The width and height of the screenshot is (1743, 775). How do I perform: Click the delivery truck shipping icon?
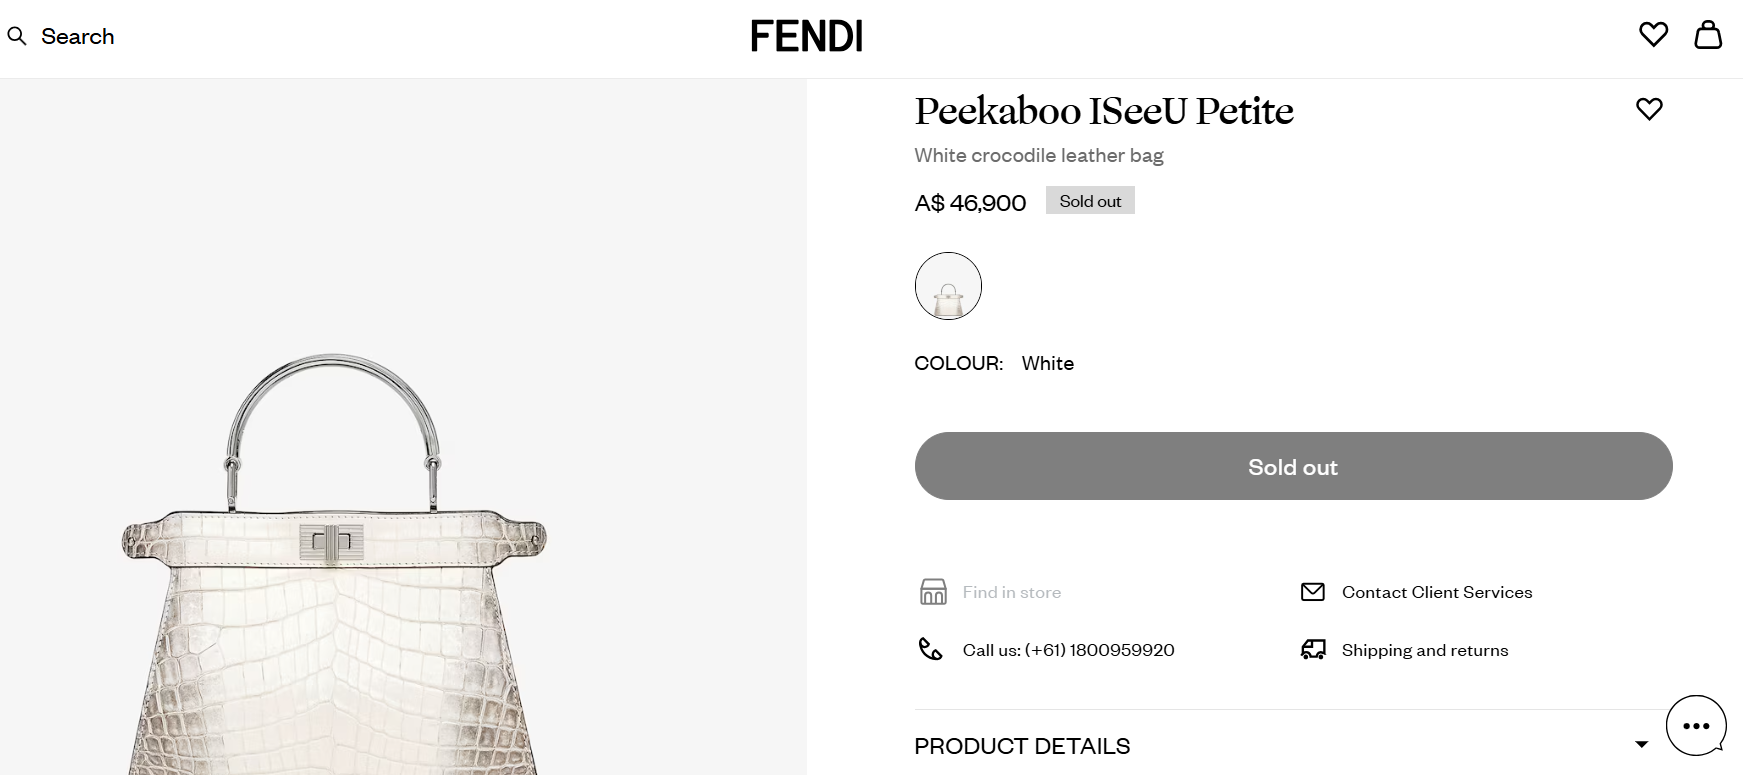pos(1312,650)
